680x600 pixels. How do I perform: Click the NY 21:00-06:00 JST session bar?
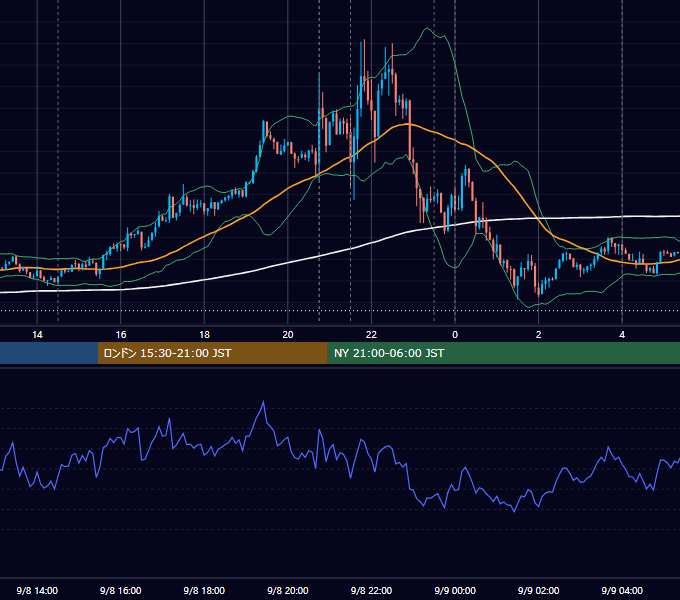tap(503, 353)
